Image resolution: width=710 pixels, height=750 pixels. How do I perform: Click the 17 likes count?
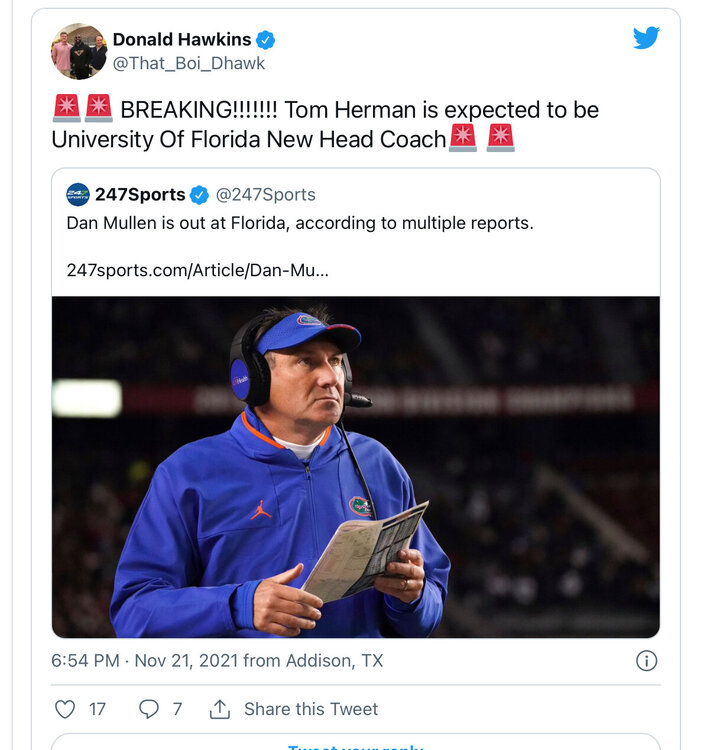(x=97, y=709)
